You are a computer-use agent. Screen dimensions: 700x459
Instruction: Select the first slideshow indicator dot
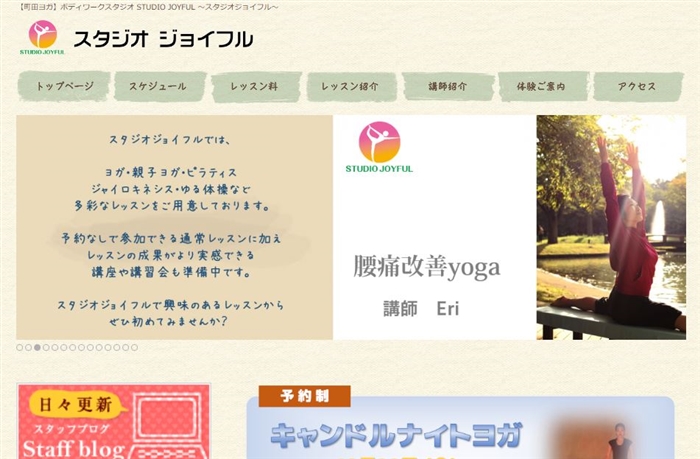click(20, 347)
